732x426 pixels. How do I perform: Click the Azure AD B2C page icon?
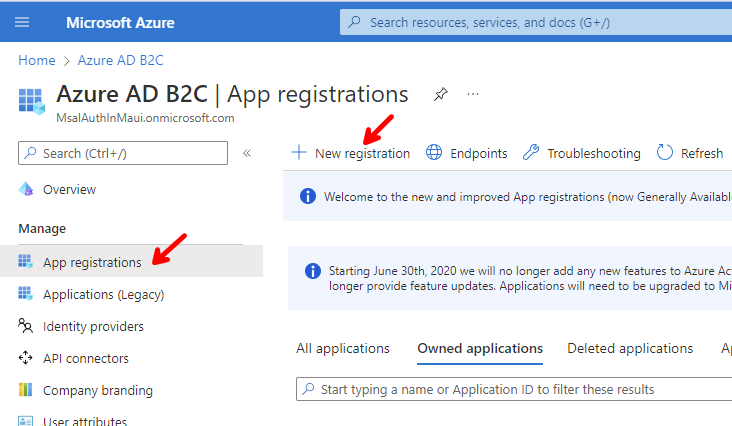click(31, 101)
